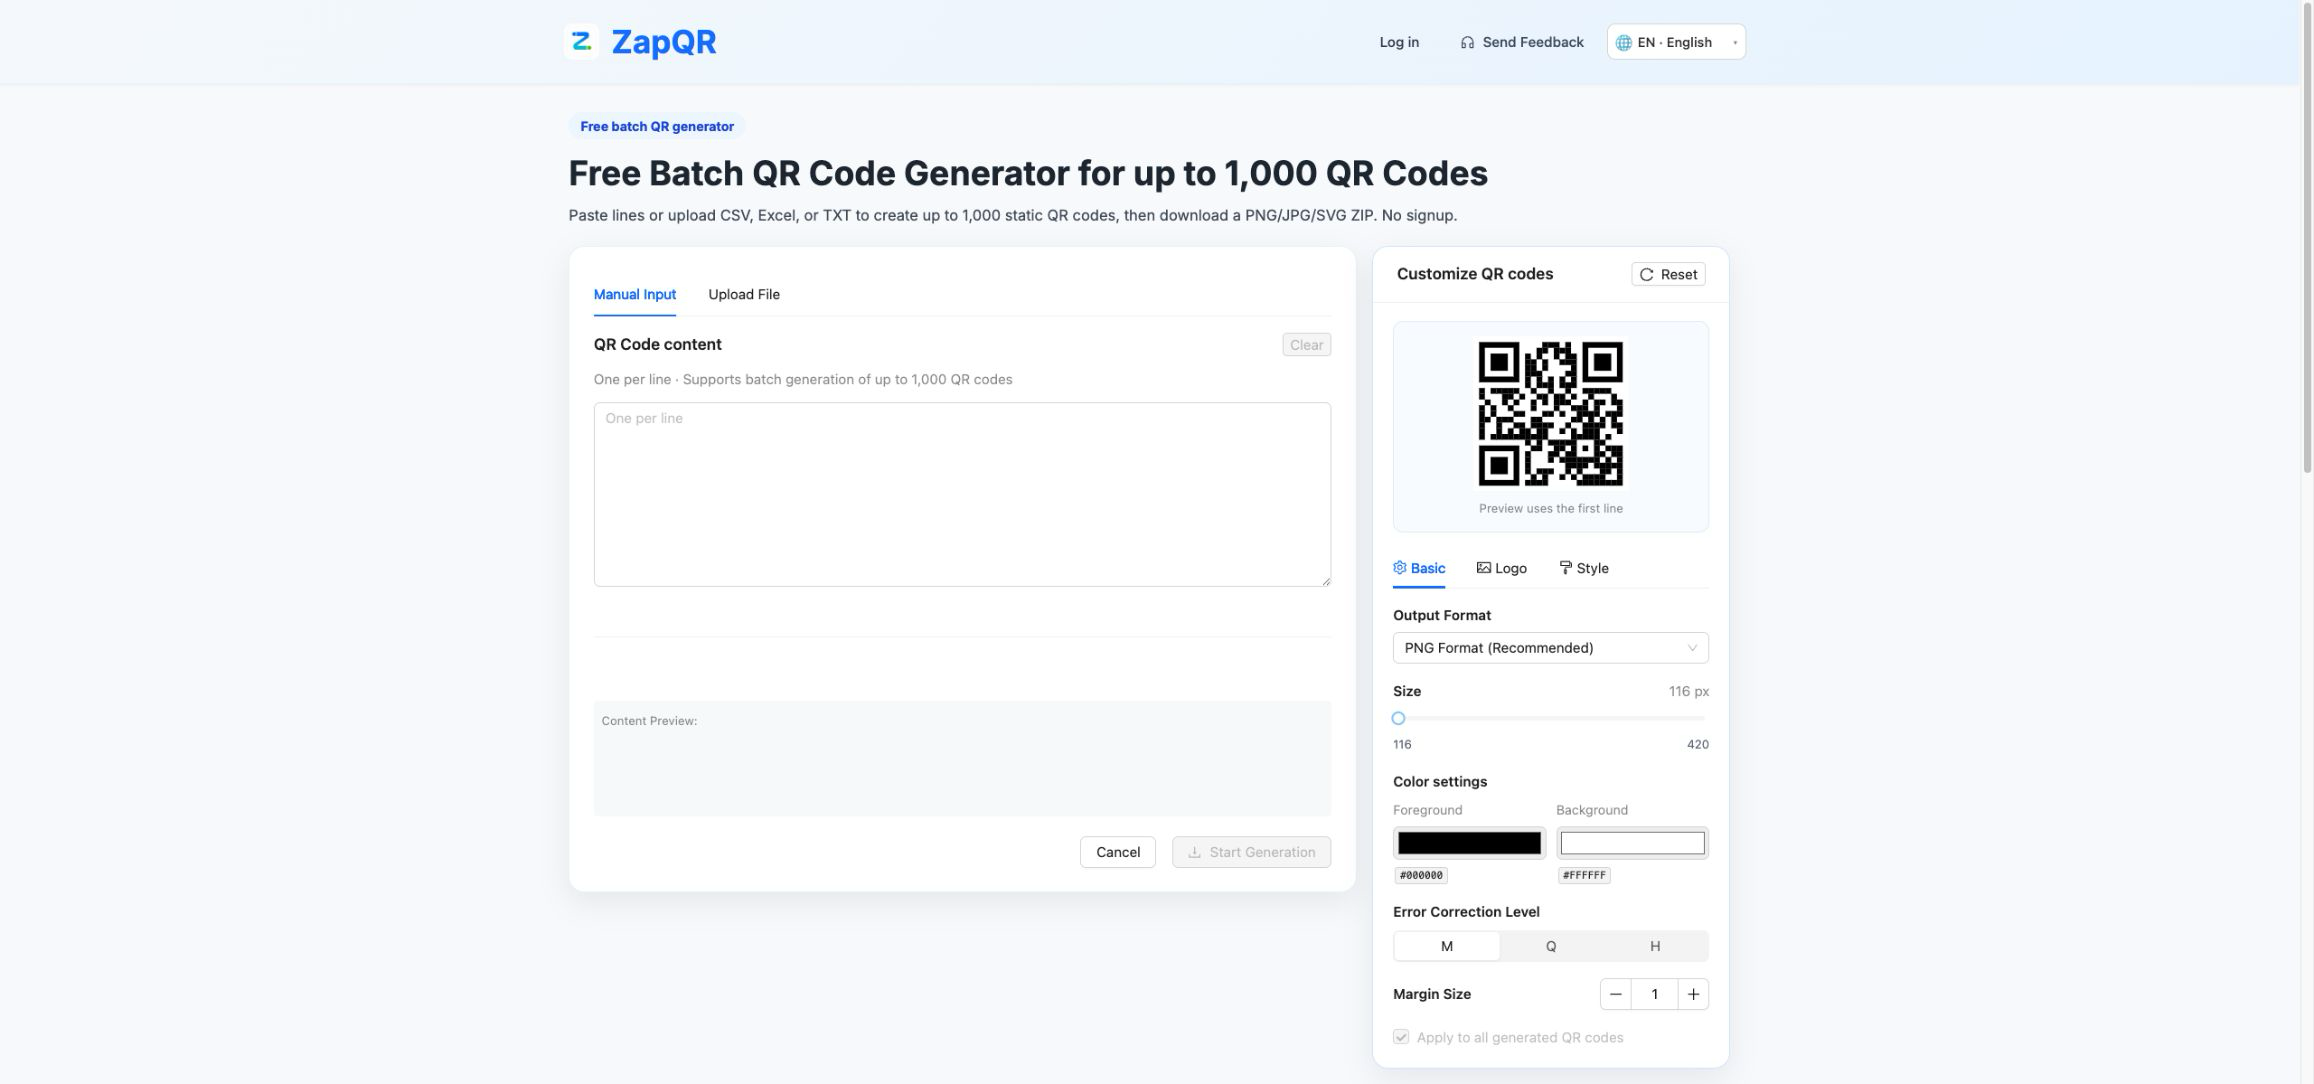Toggle Apply to all generated QR codes checkbox
Viewport: 2314px width, 1084px height.
(x=1401, y=1038)
